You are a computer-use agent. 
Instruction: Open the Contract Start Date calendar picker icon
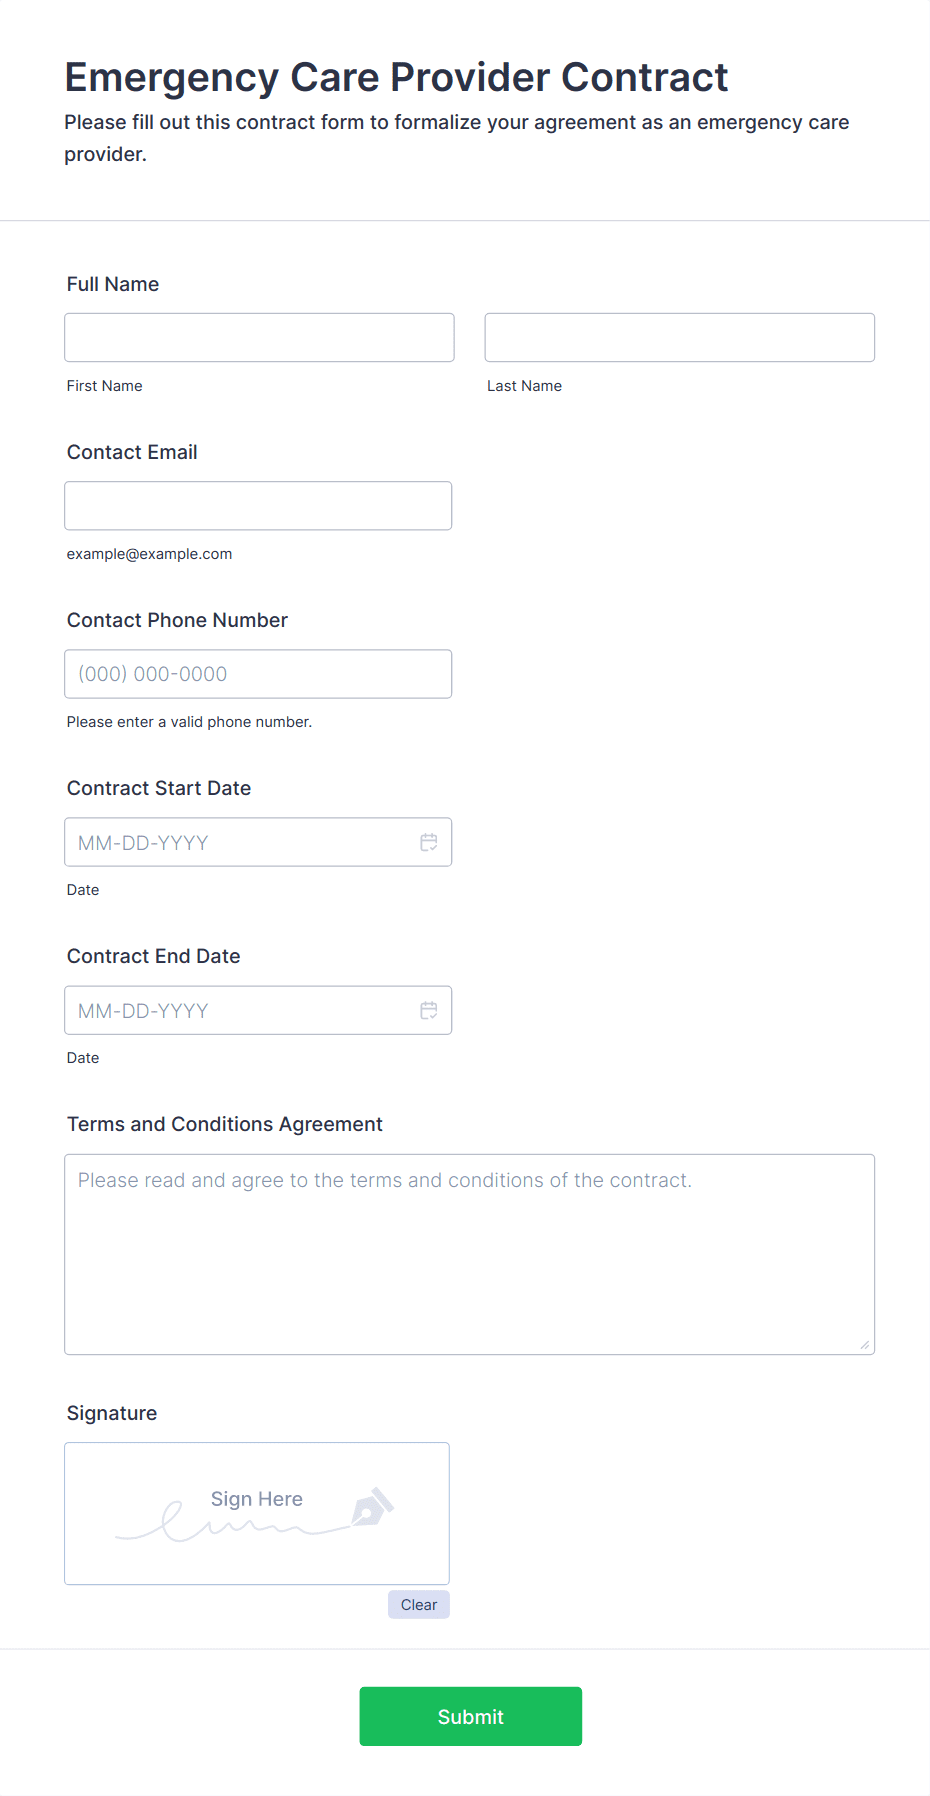click(429, 842)
